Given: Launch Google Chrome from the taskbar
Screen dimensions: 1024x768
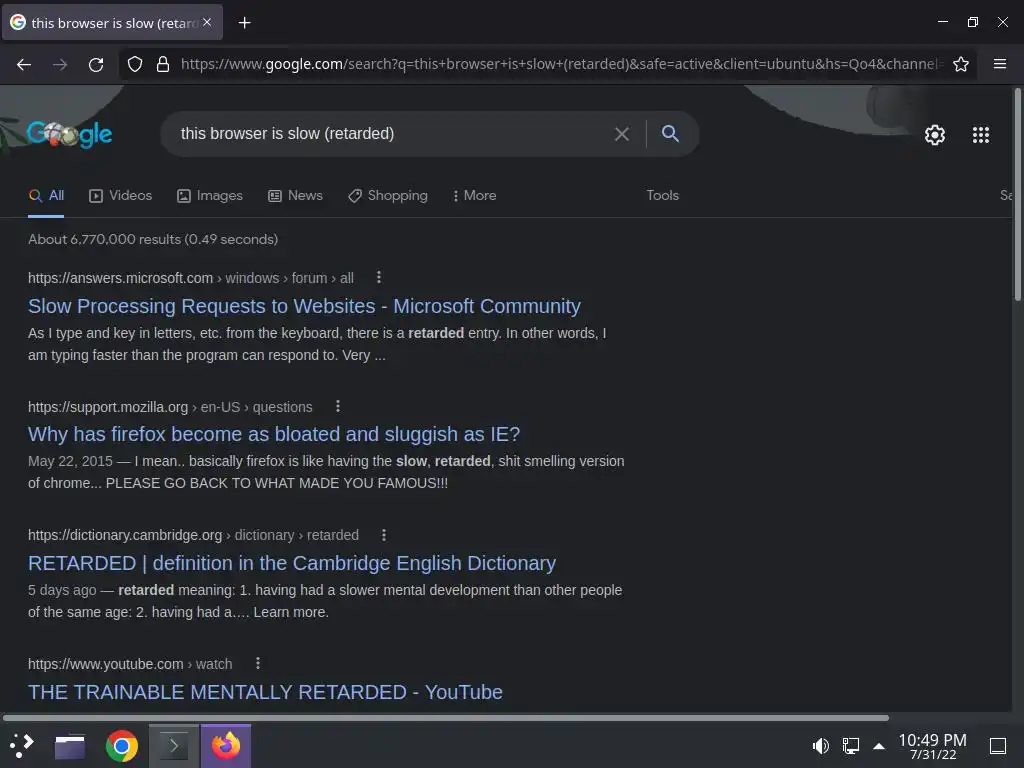Looking at the screenshot, I should point(122,746).
